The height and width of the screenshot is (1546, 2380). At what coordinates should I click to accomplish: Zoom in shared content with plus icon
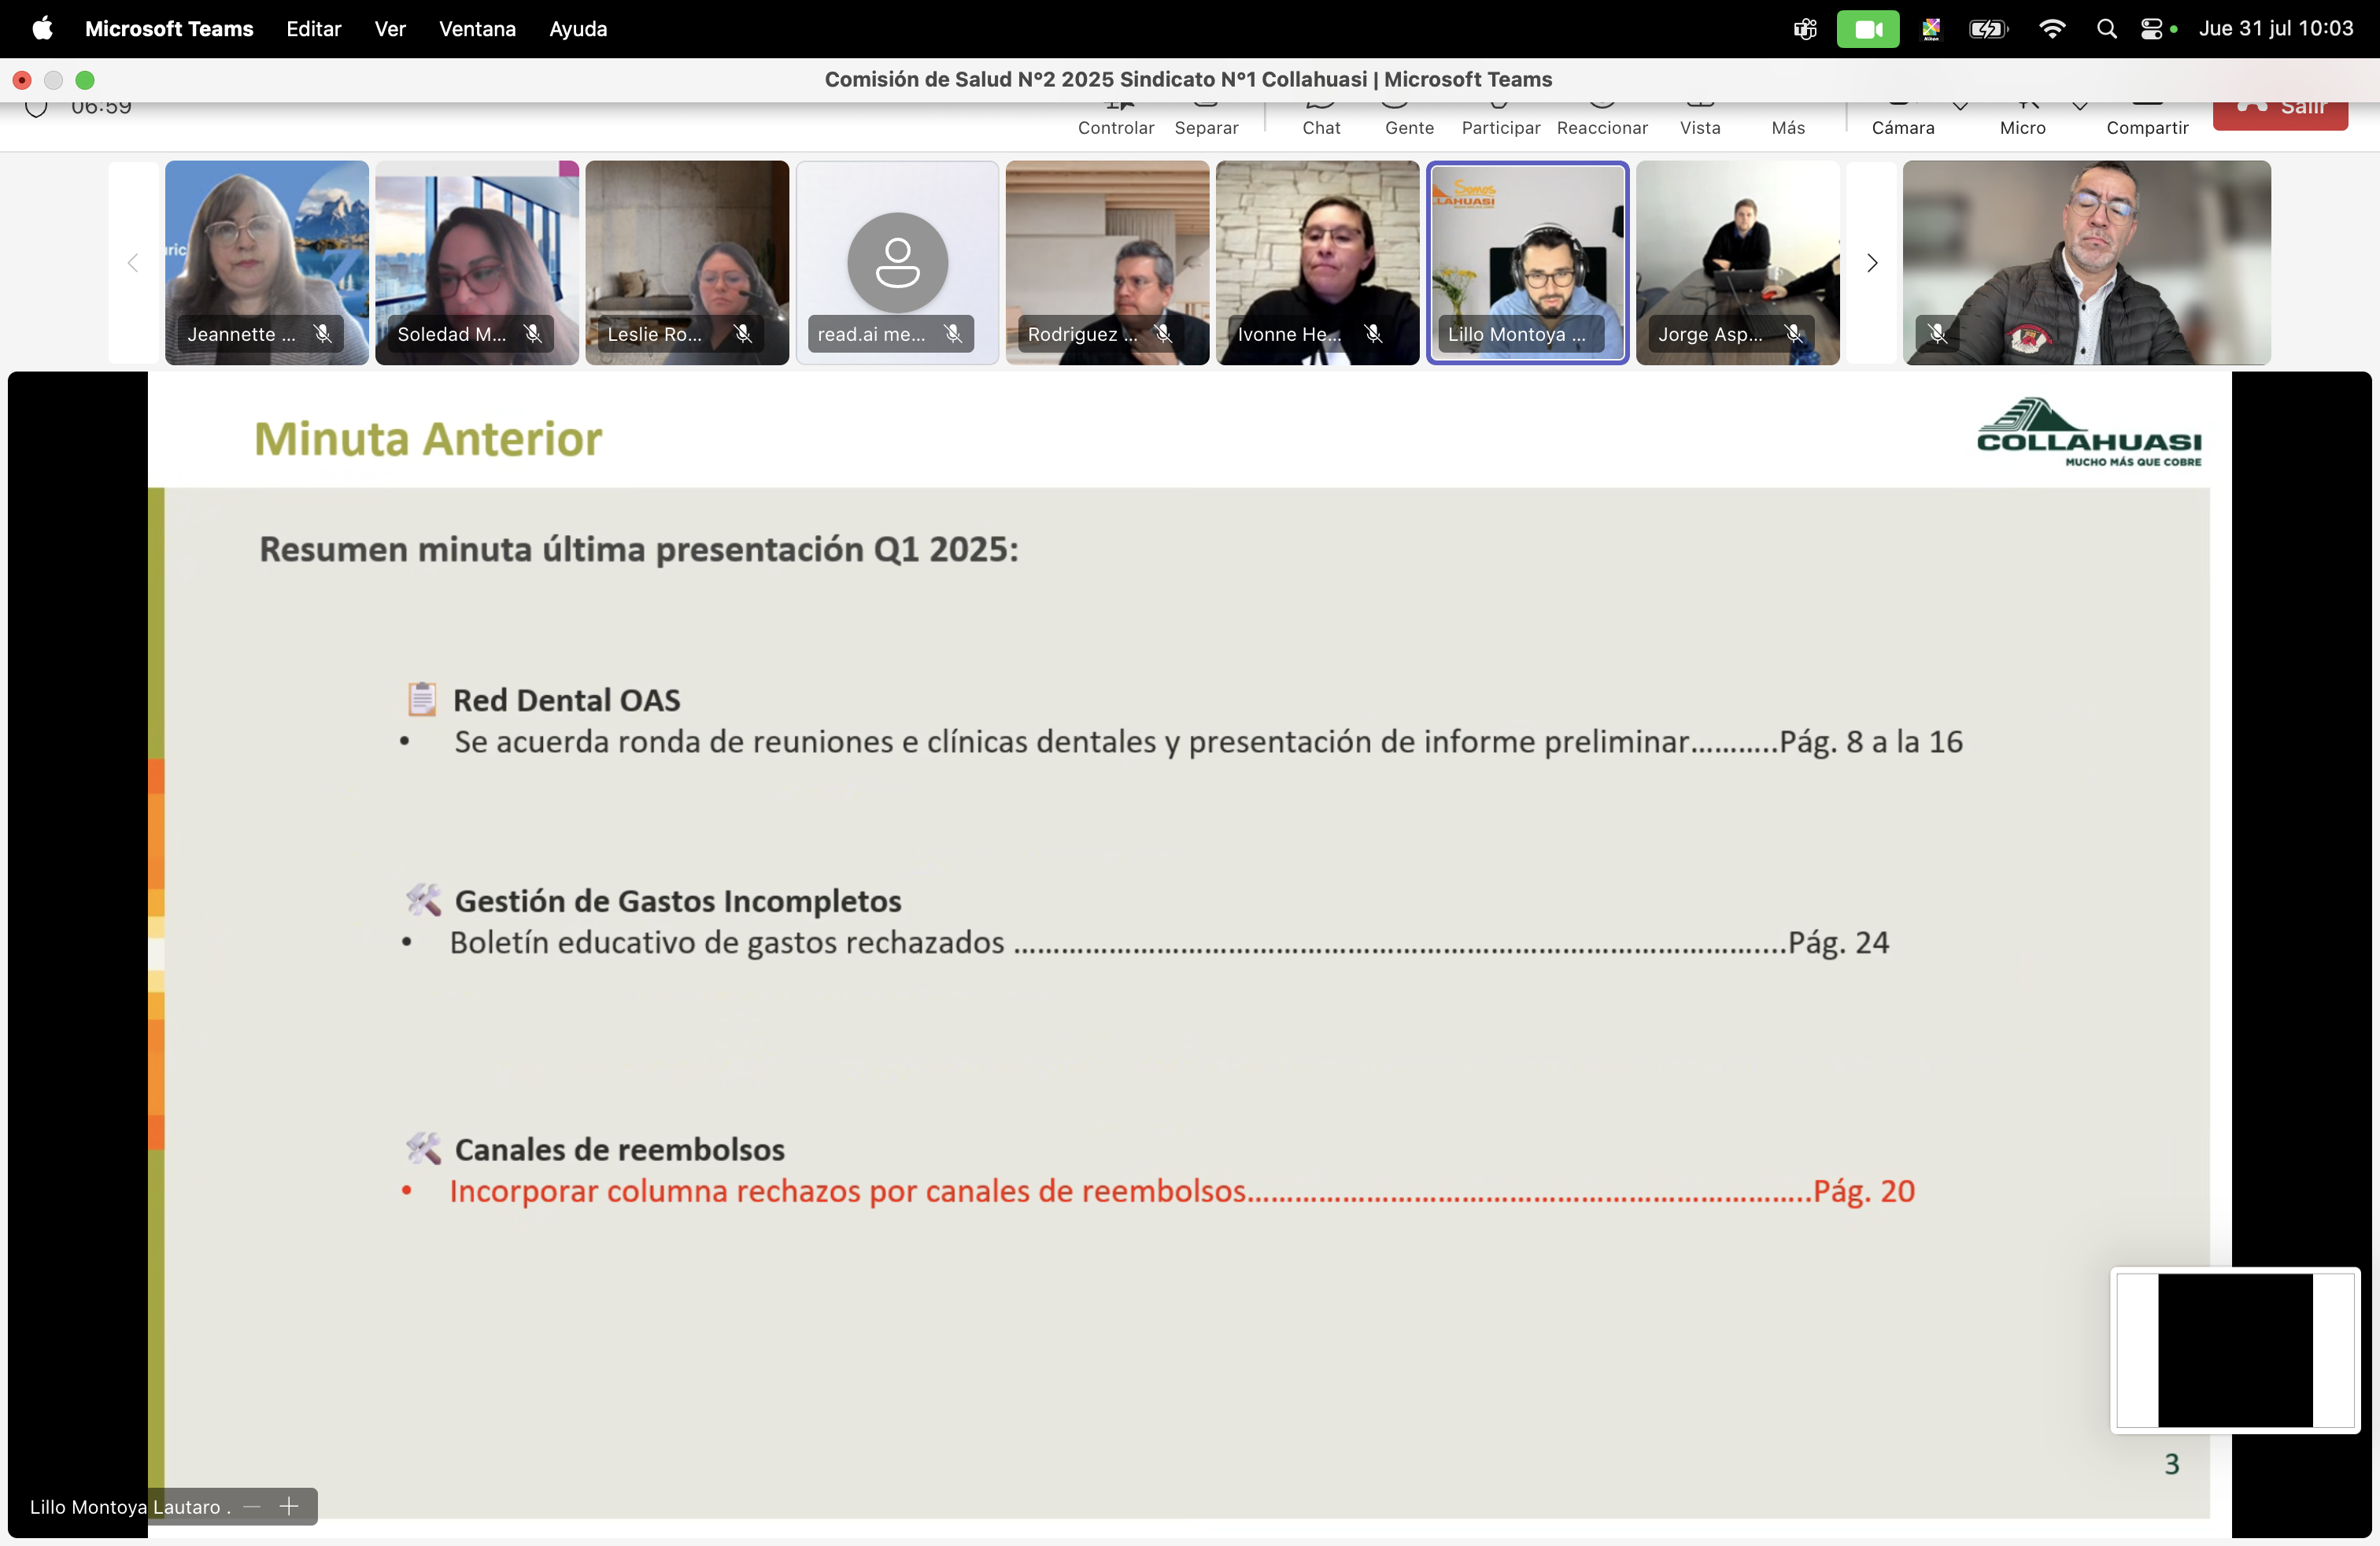point(289,1506)
